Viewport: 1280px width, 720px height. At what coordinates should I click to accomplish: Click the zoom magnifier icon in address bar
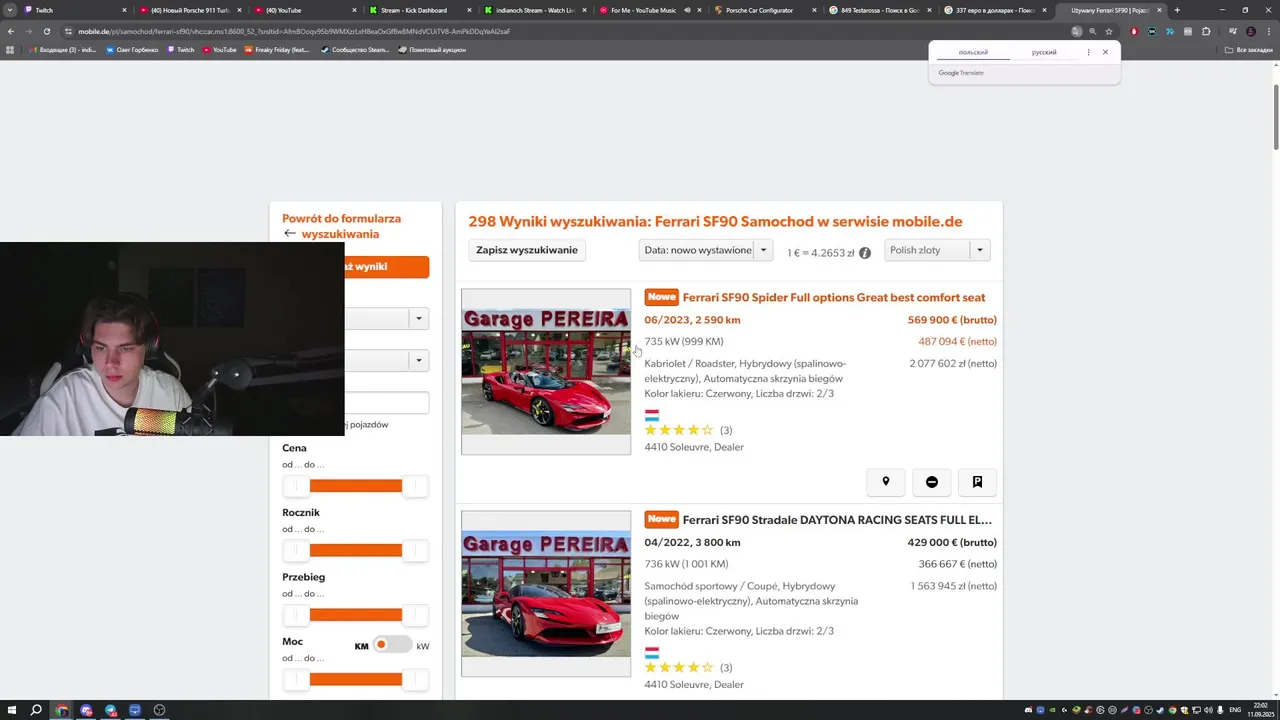point(1092,31)
